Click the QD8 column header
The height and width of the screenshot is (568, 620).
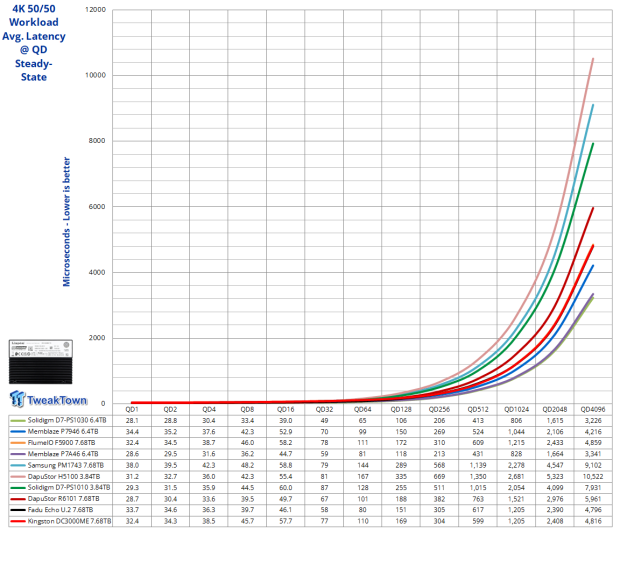click(x=247, y=409)
